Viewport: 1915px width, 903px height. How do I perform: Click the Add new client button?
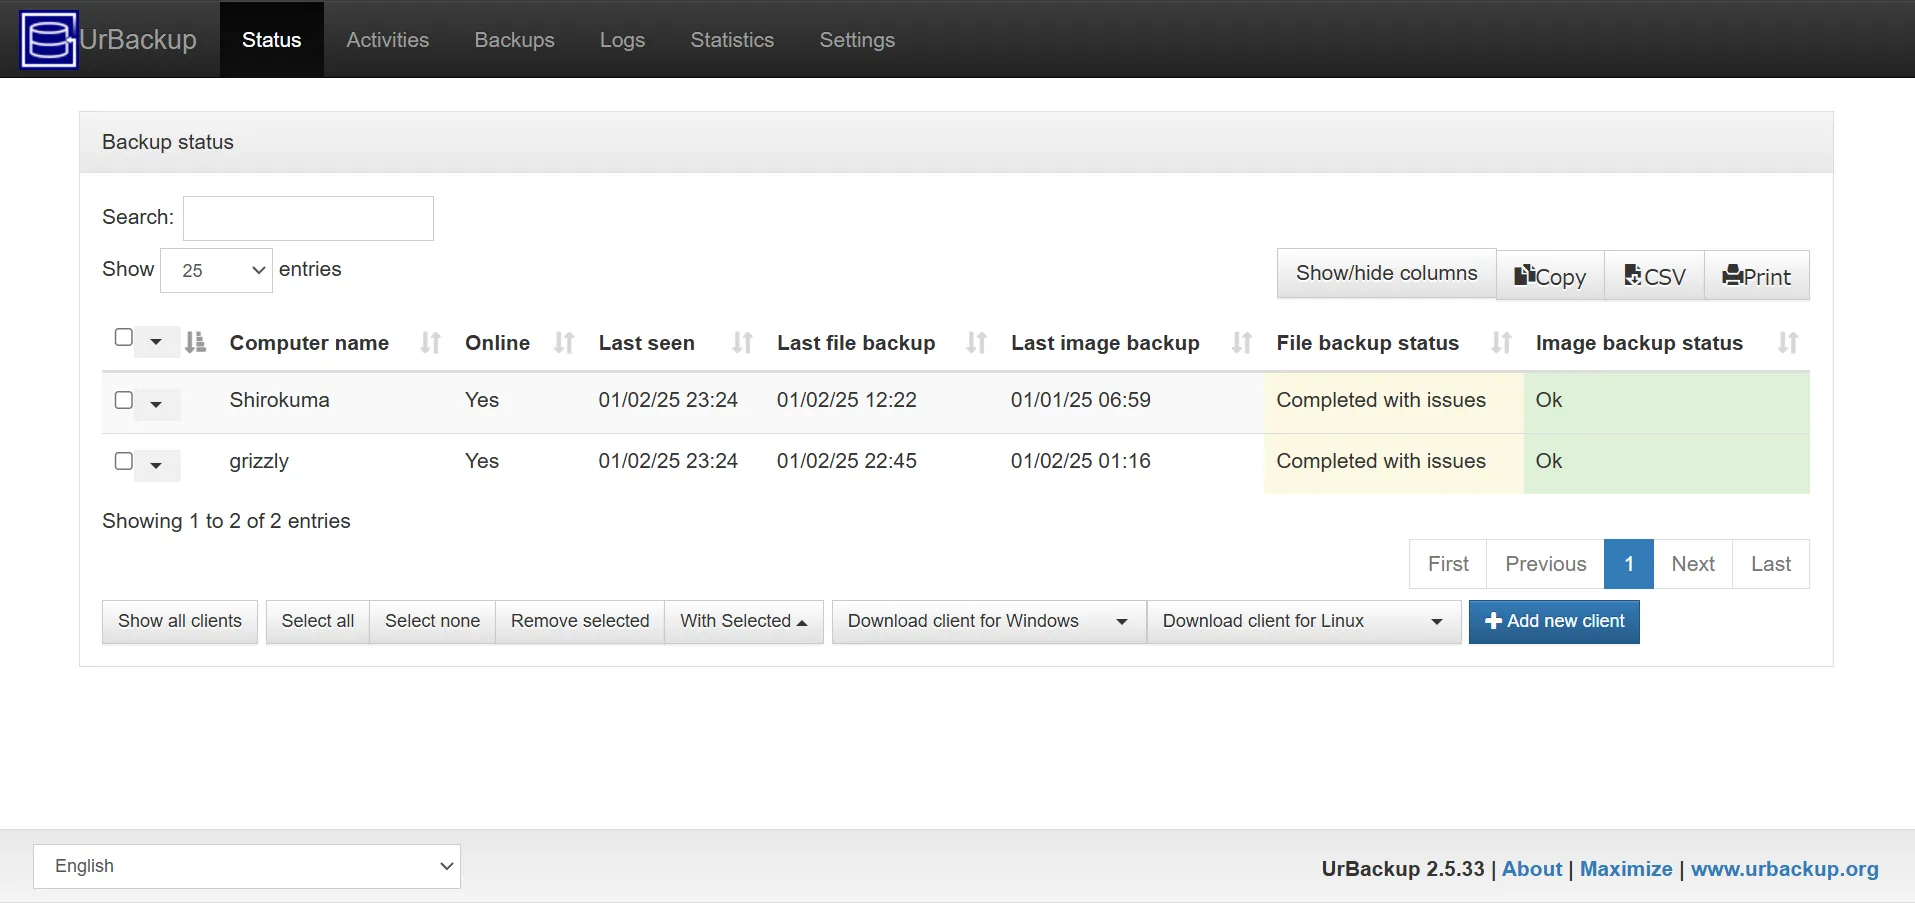(x=1554, y=621)
